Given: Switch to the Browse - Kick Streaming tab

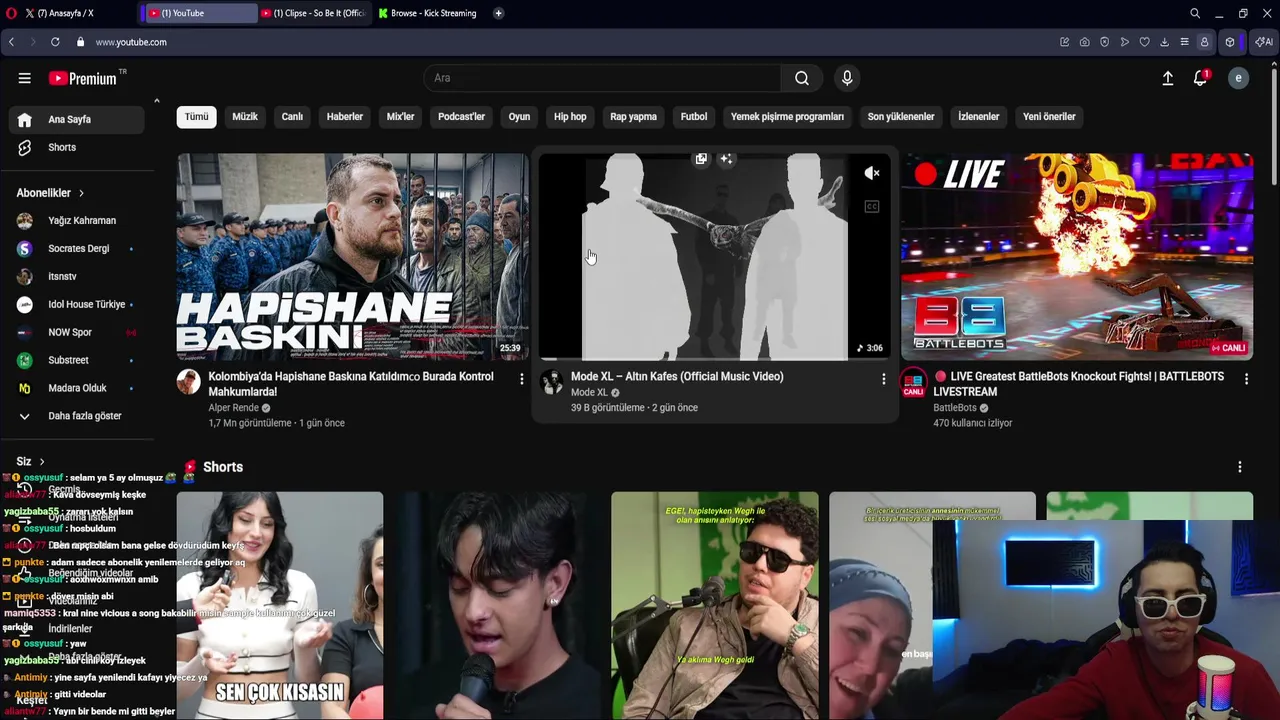Looking at the screenshot, I should (x=430, y=13).
